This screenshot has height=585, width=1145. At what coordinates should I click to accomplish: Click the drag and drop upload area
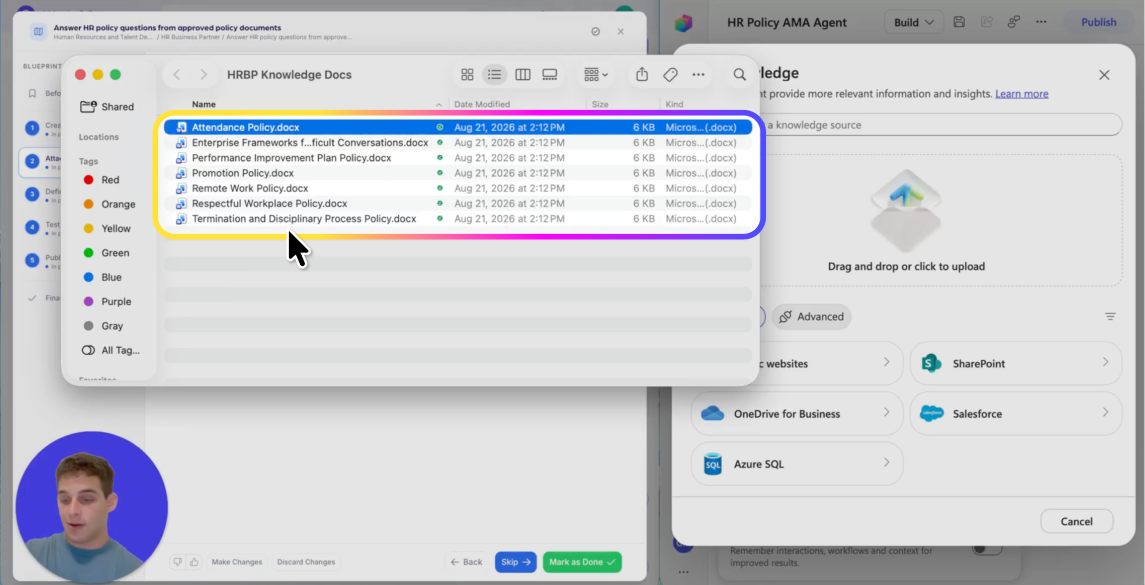point(905,221)
